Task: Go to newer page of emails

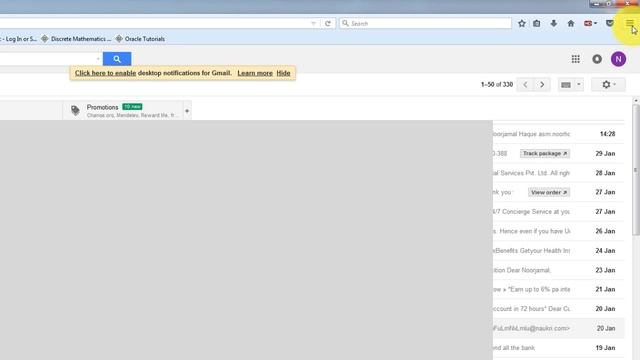Action: click(525, 84)
